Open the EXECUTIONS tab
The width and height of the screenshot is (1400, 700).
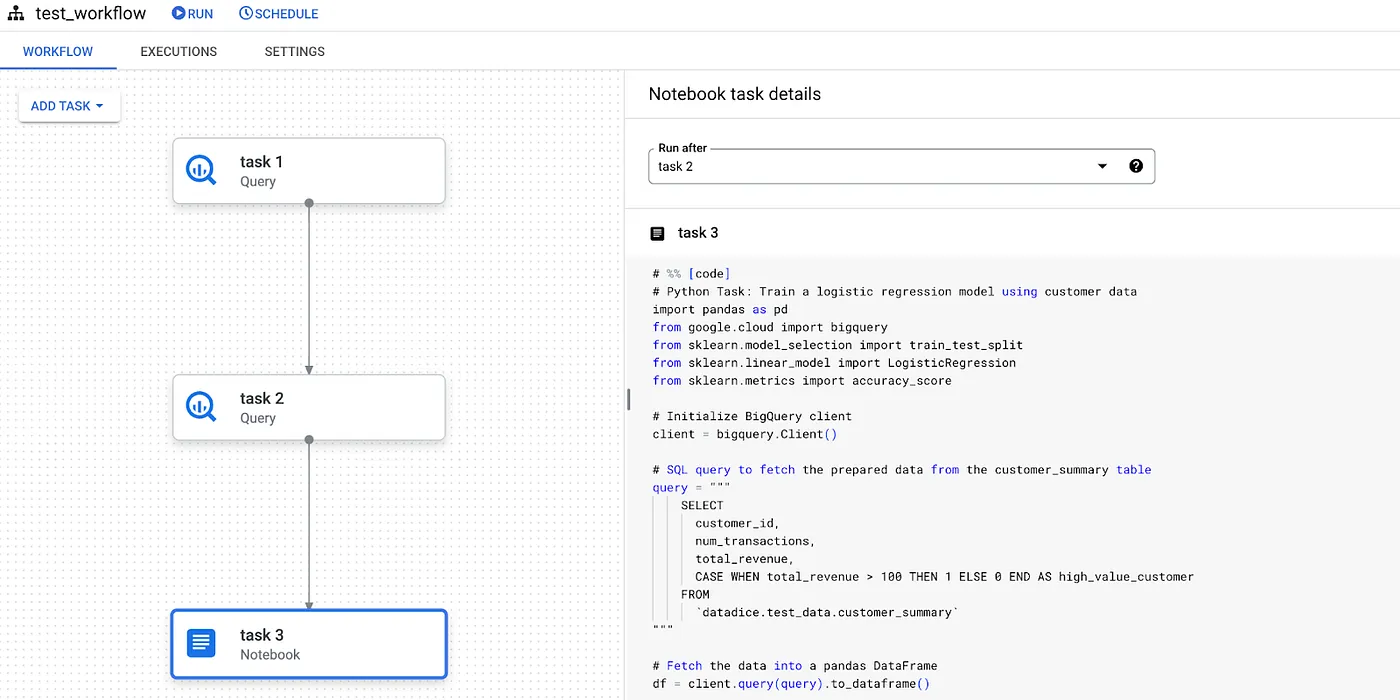point(178,51)
